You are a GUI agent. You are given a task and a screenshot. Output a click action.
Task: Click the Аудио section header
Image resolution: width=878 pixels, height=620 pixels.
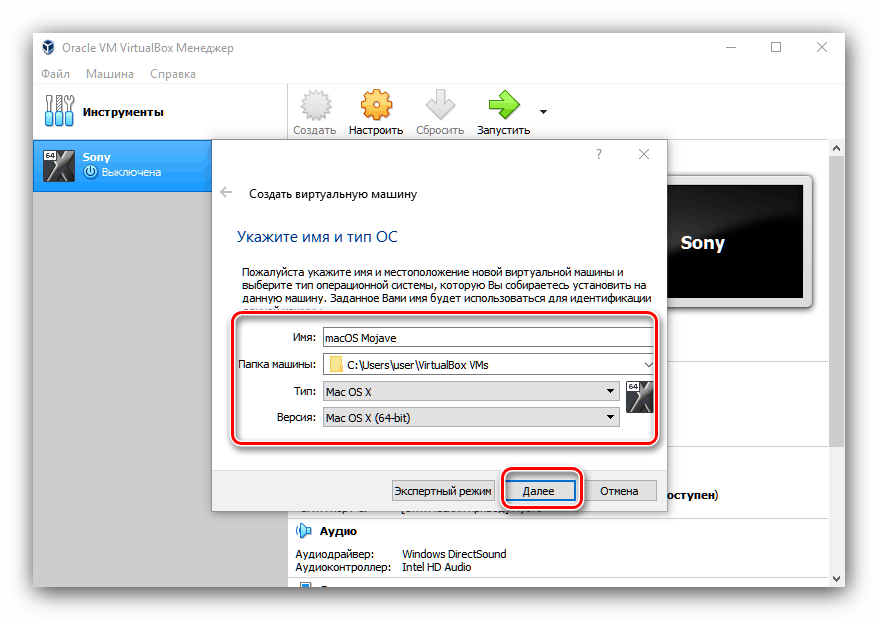338,531
